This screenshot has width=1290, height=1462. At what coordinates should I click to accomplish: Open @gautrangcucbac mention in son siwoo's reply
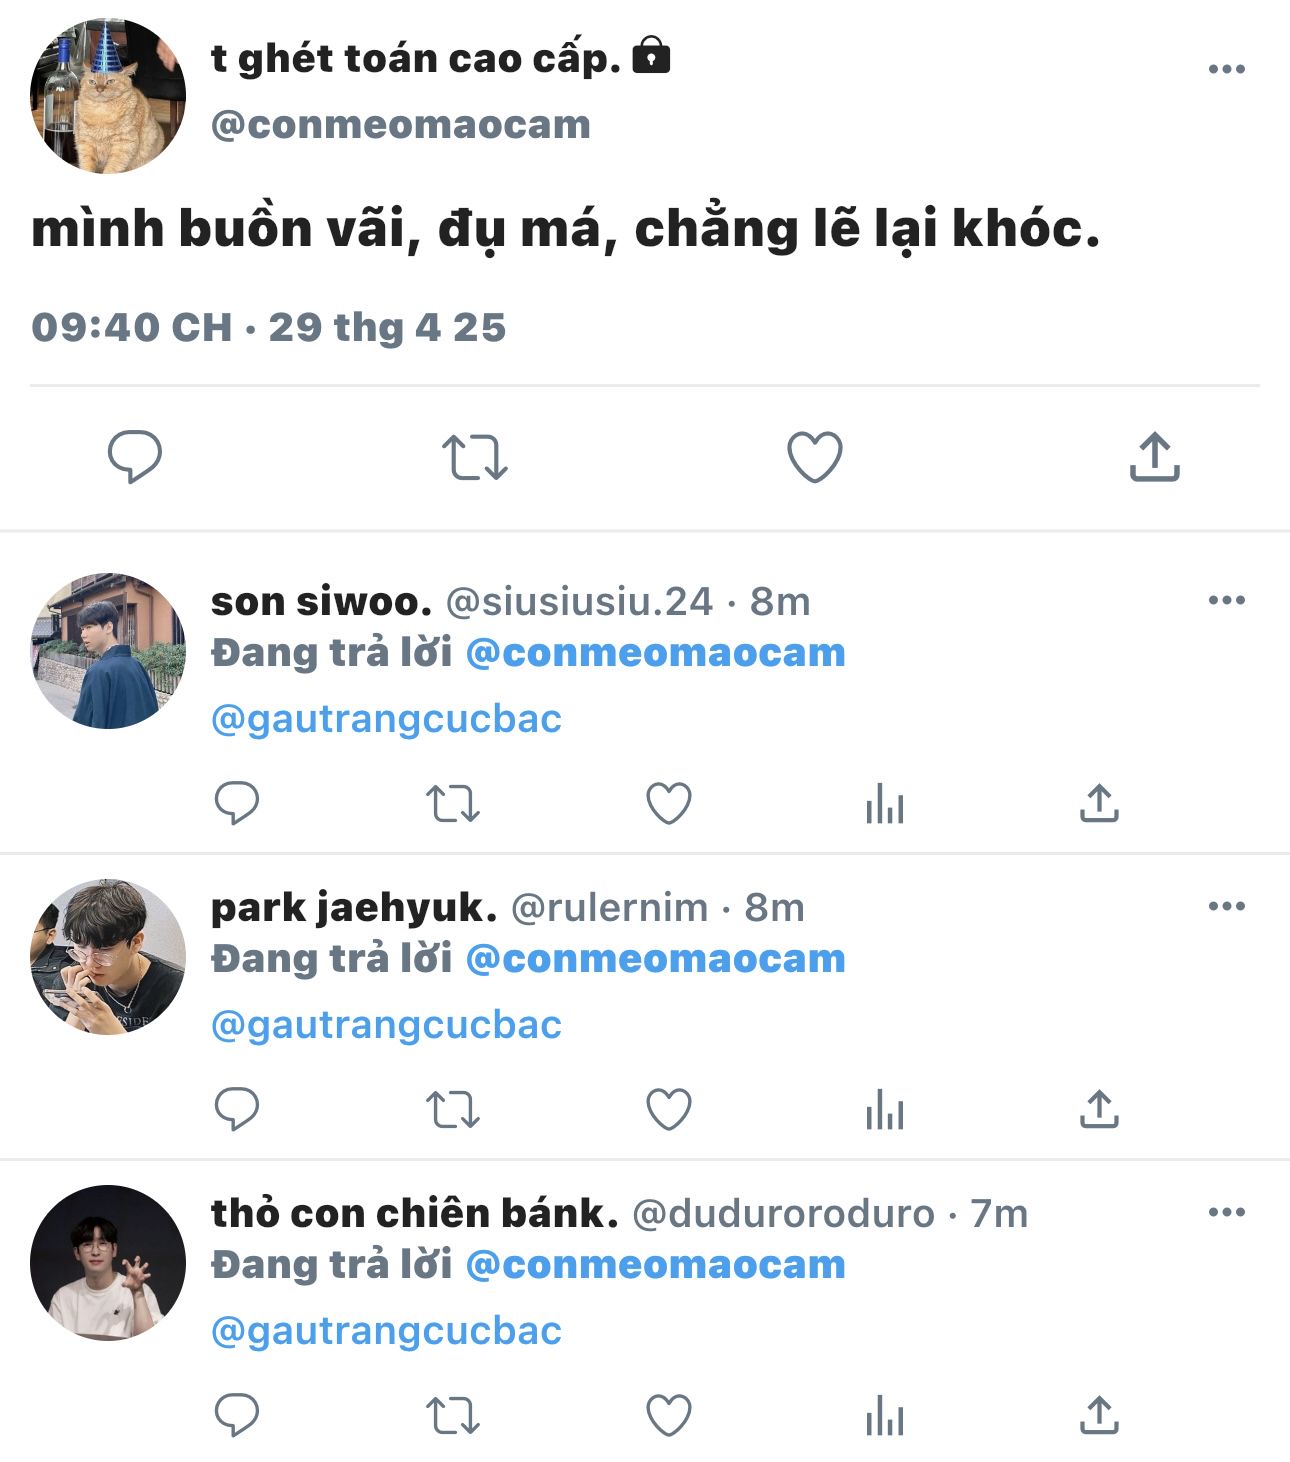[386, 719]
